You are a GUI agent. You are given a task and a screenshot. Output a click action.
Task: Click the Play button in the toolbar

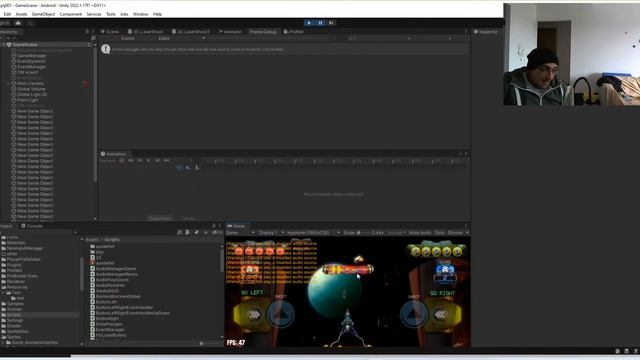(x=309, y=23)
